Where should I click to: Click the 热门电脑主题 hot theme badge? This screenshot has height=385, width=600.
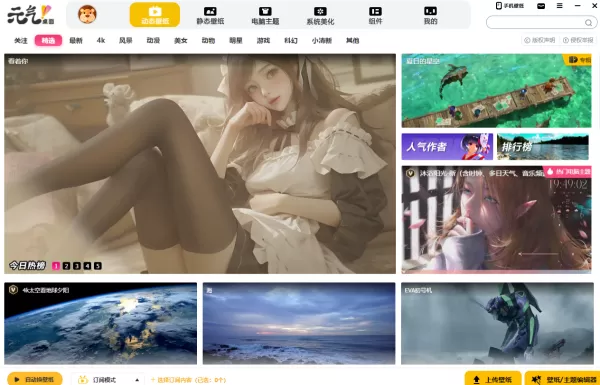pos(567,172)
